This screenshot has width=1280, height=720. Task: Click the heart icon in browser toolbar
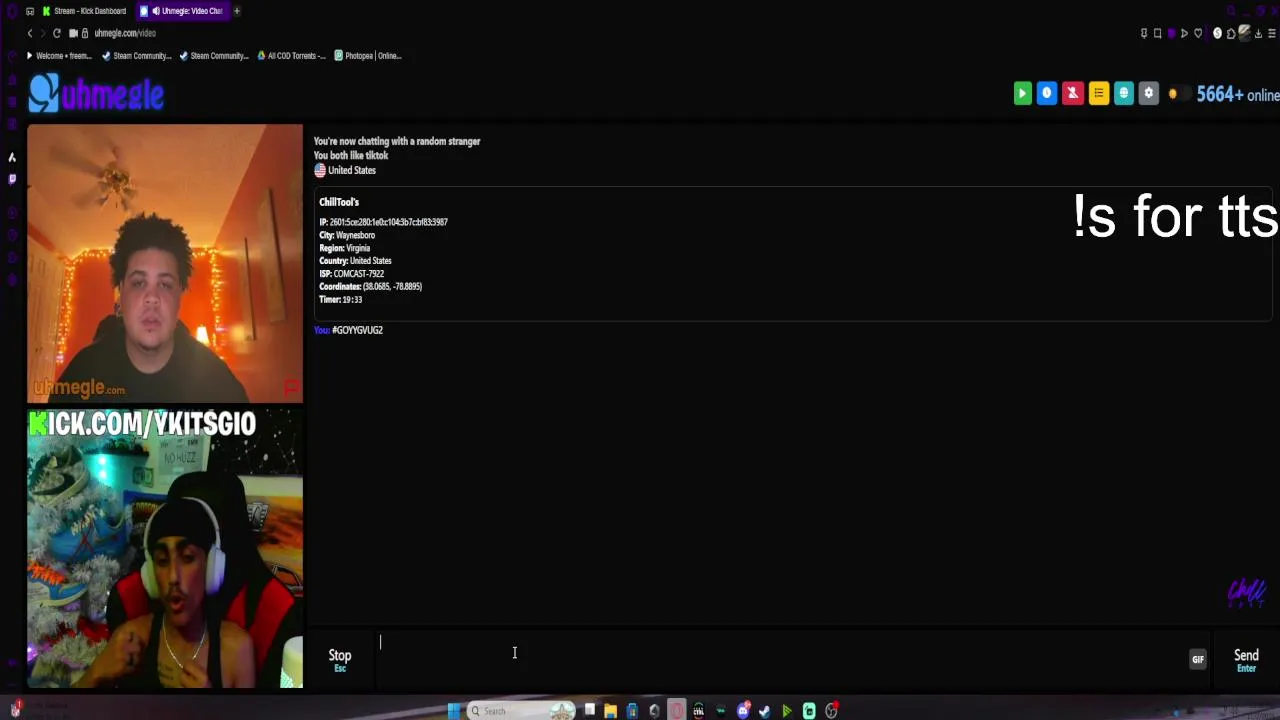[1198, 33]
